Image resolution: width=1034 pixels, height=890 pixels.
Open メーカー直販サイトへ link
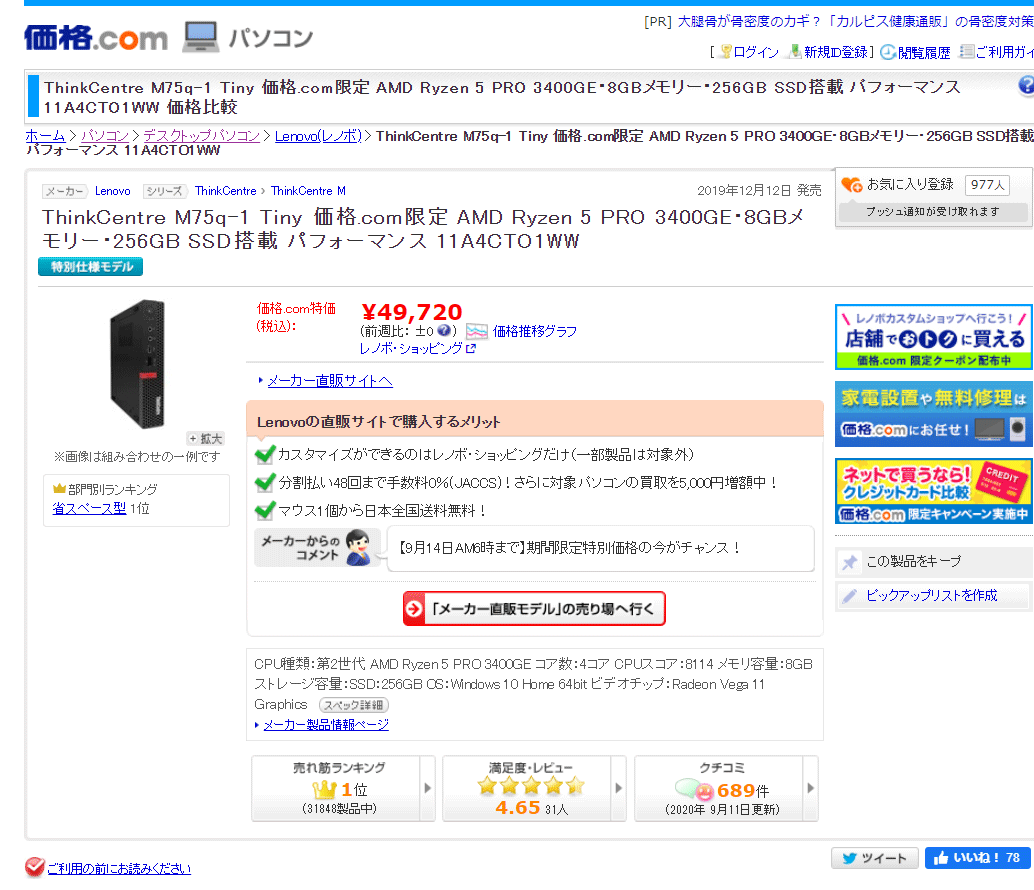(330, 381)
